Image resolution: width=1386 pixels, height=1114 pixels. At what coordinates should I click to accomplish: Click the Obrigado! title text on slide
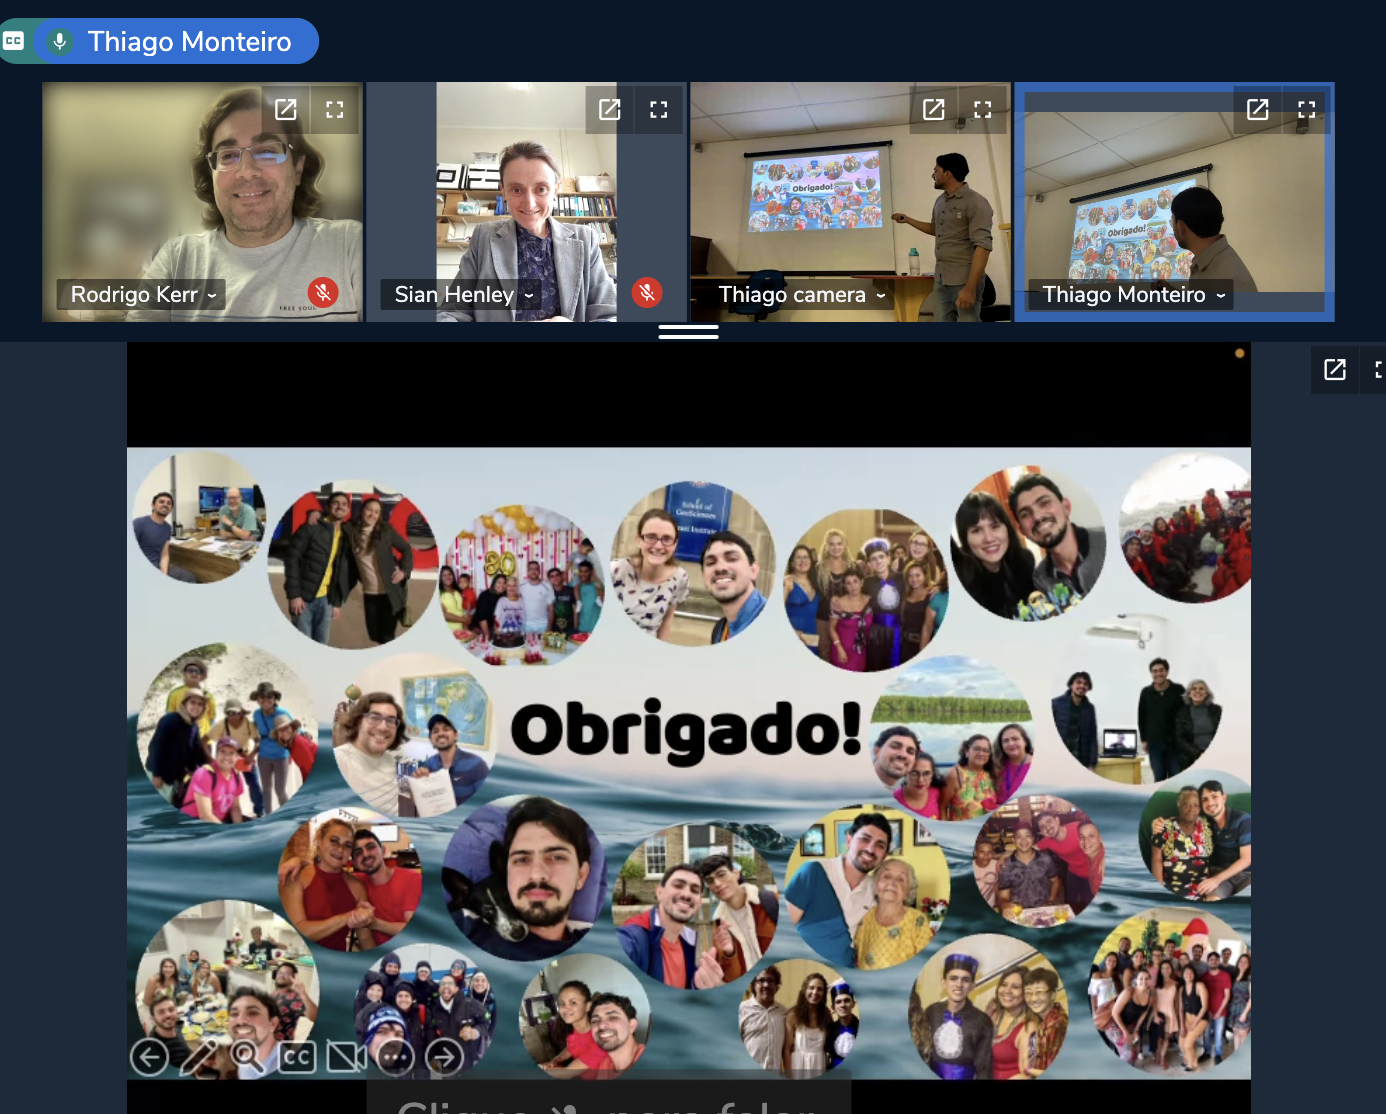point(686,729)
